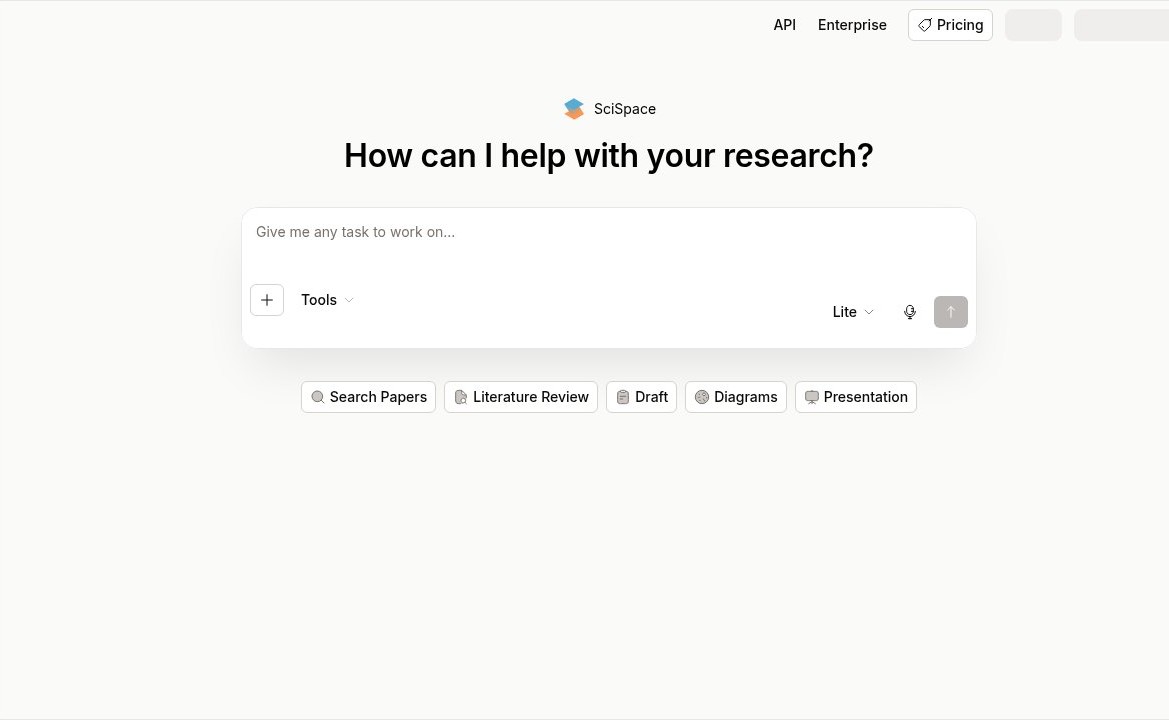The height and width of the screenshot is (720, 1169).
Task: Click the SciSpace logo icon
Action: pyautogui.click(x=574, y=109)
